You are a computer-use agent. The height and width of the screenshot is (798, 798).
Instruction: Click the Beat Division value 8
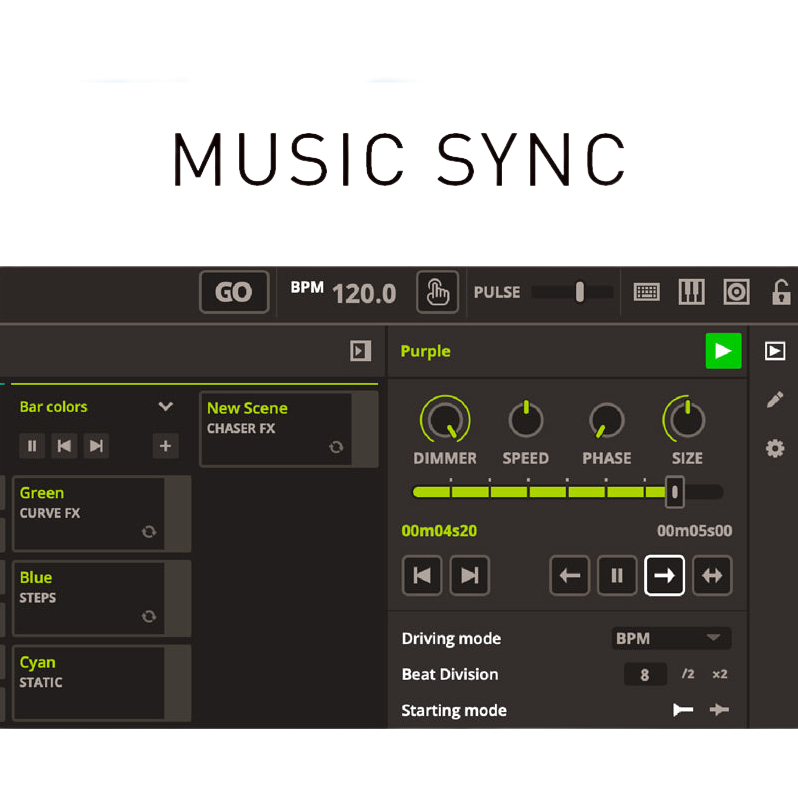[645, 675]
